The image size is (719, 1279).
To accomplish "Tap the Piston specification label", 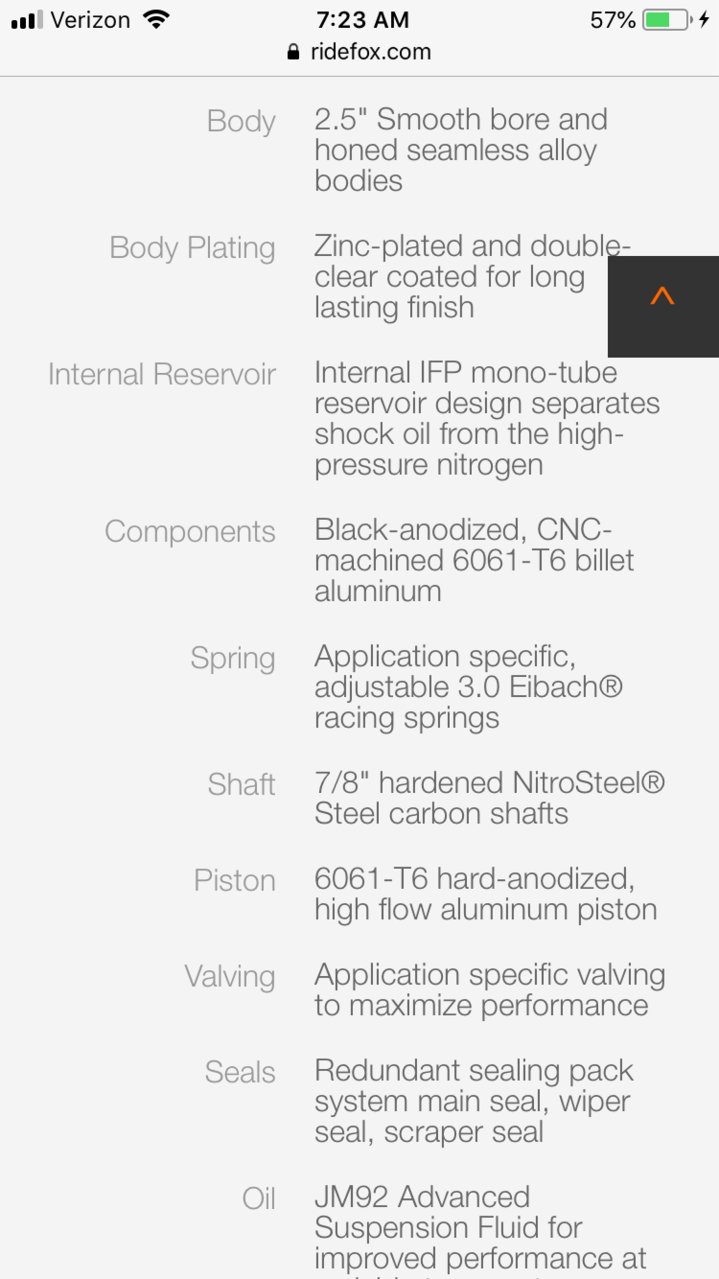I will [234, 880].
